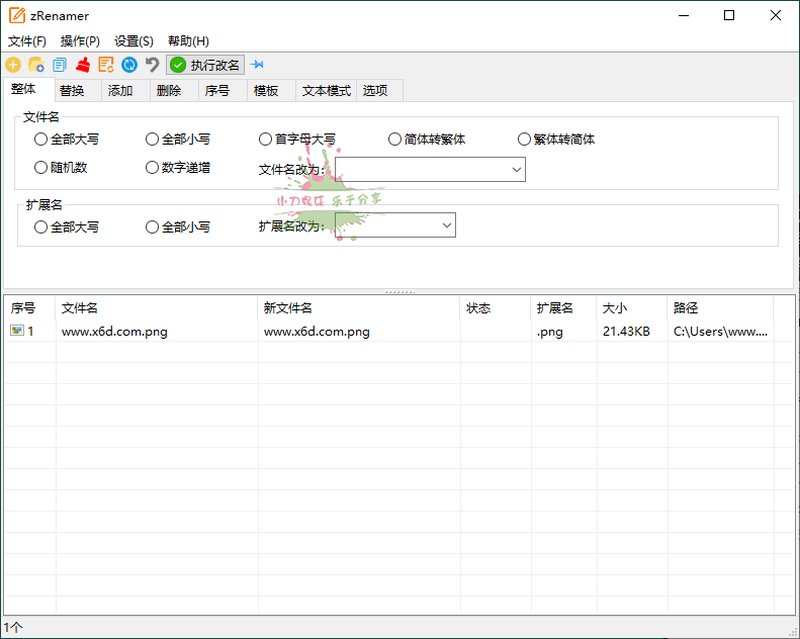Click the add files plus icon
This screenshot has height=639, width=800.
pos(13,64)
